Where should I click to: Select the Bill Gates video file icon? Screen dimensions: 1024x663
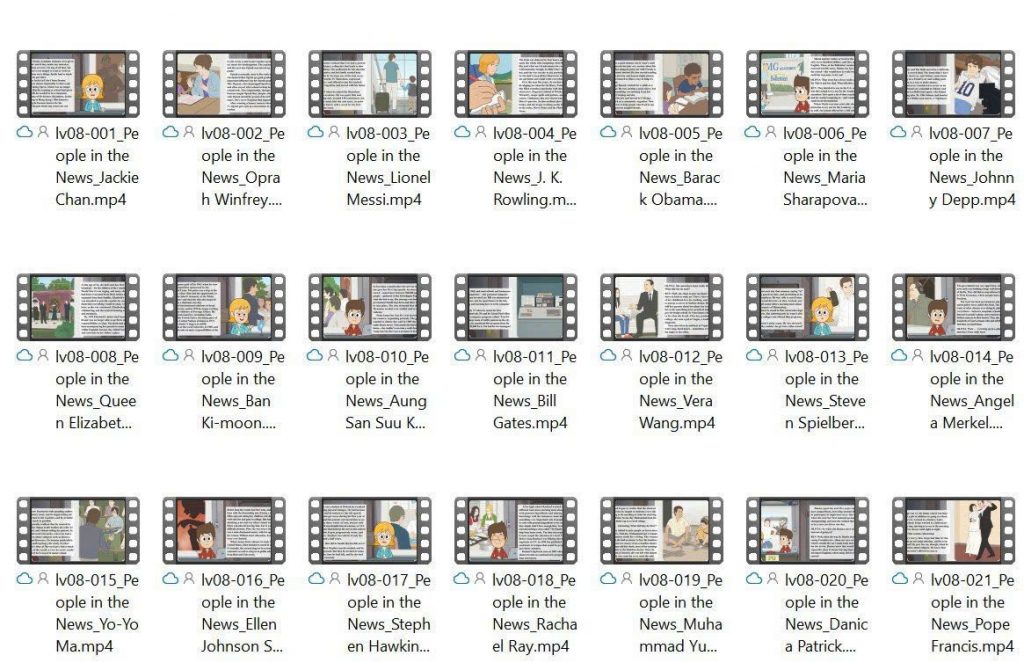point(516,307)
